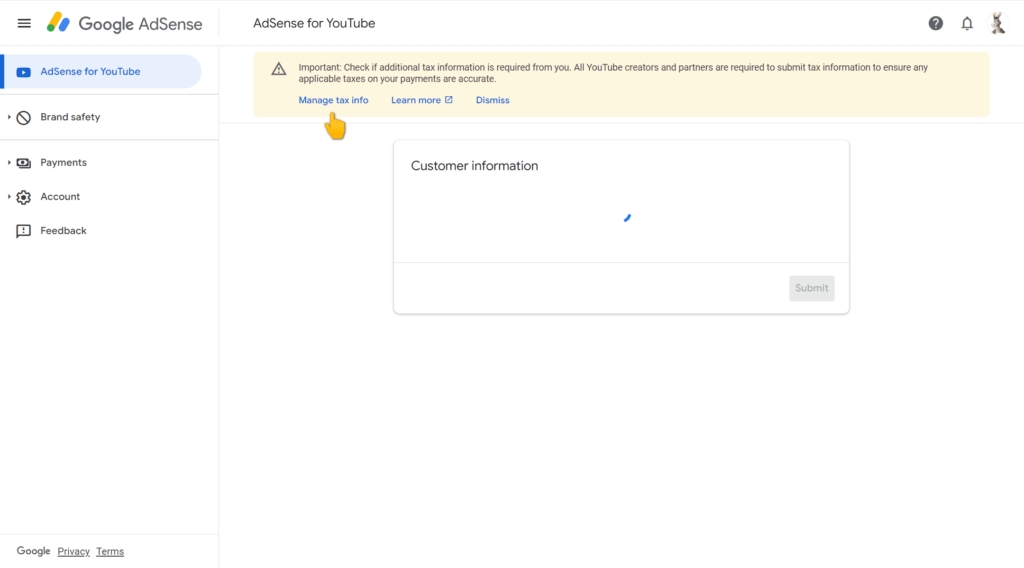Dismiss the tax information banner
This screenshot has width=1024, height=568.
tap(492, 100)
